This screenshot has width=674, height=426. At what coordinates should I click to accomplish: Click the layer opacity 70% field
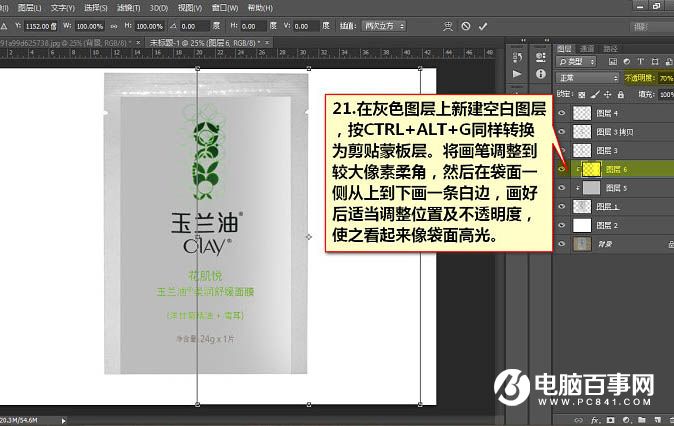(x=665, y=78)
